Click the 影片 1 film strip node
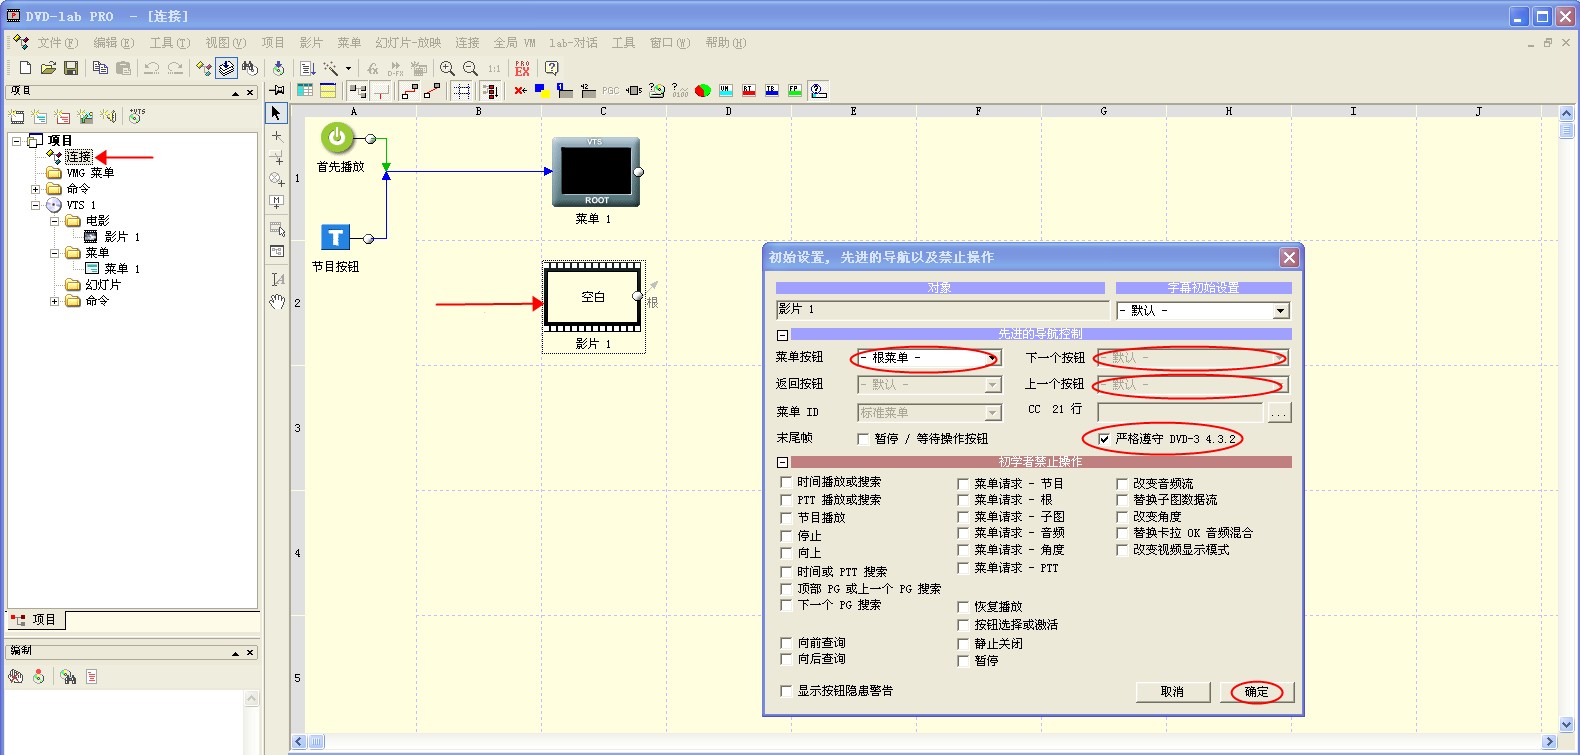 (x=593, y=297)
